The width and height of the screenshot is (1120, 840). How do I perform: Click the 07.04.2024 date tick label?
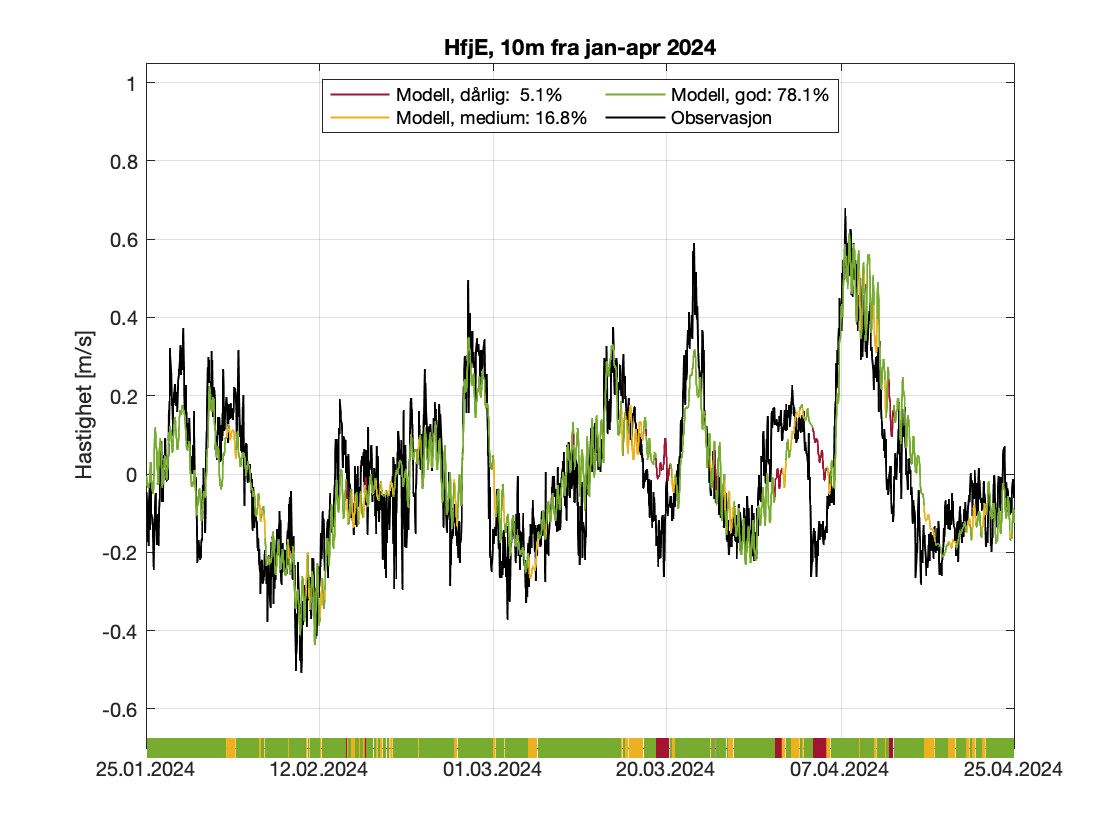[841, 770]
